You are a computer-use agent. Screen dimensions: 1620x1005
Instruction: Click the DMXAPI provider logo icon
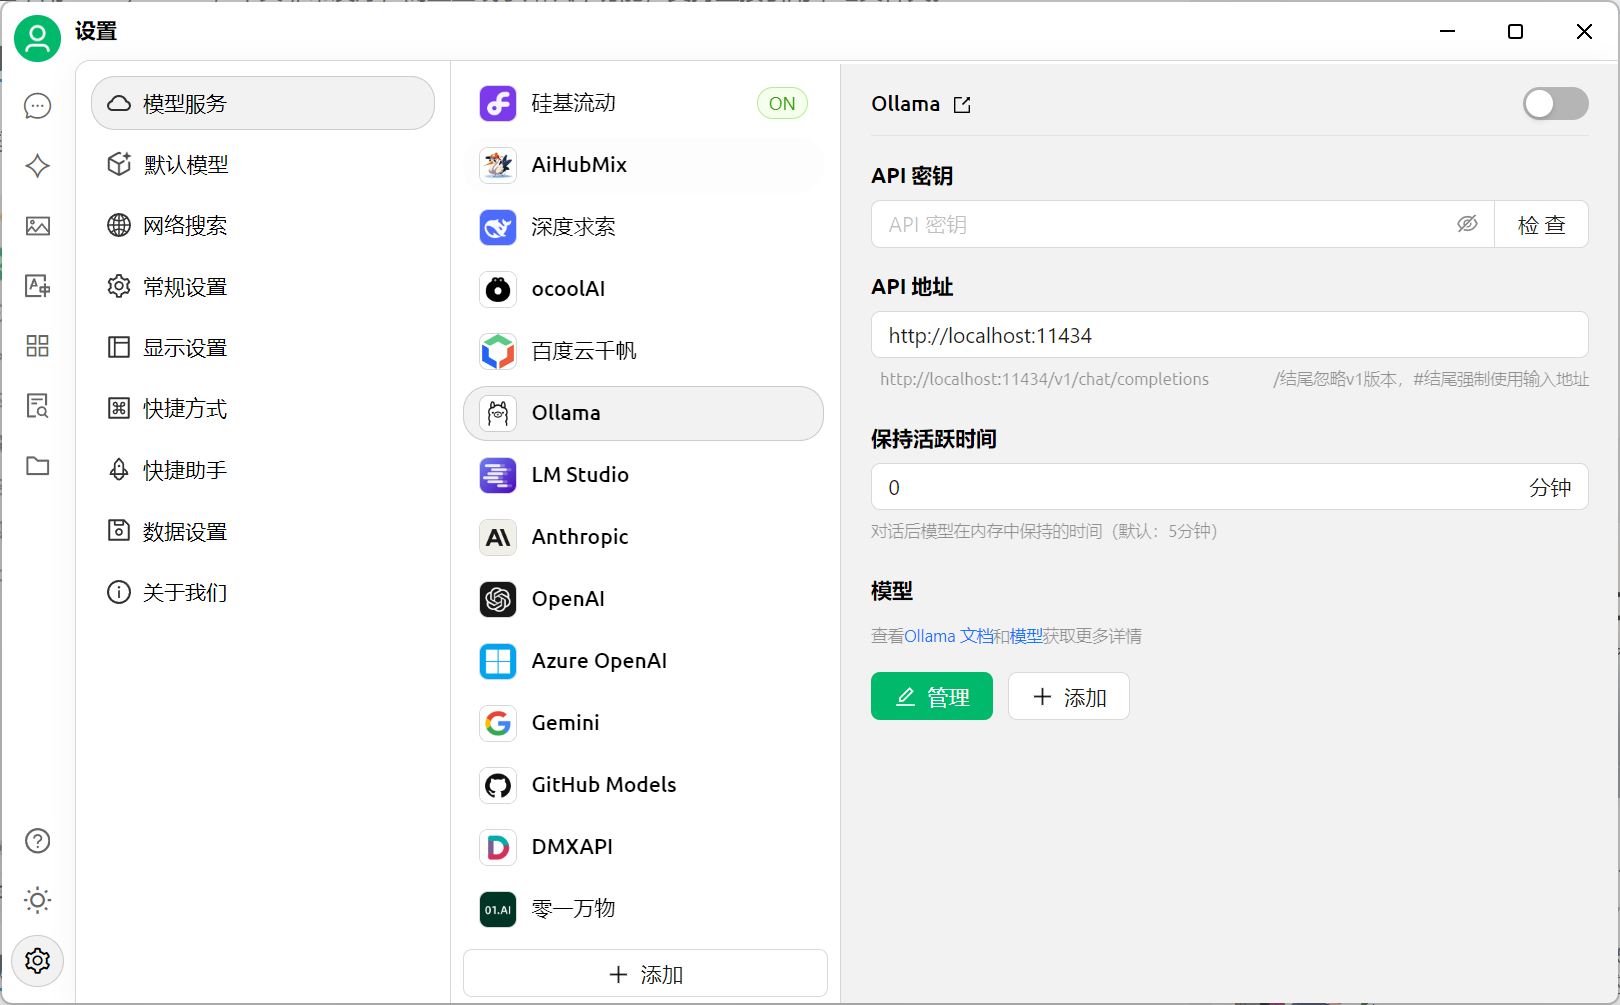498,847
